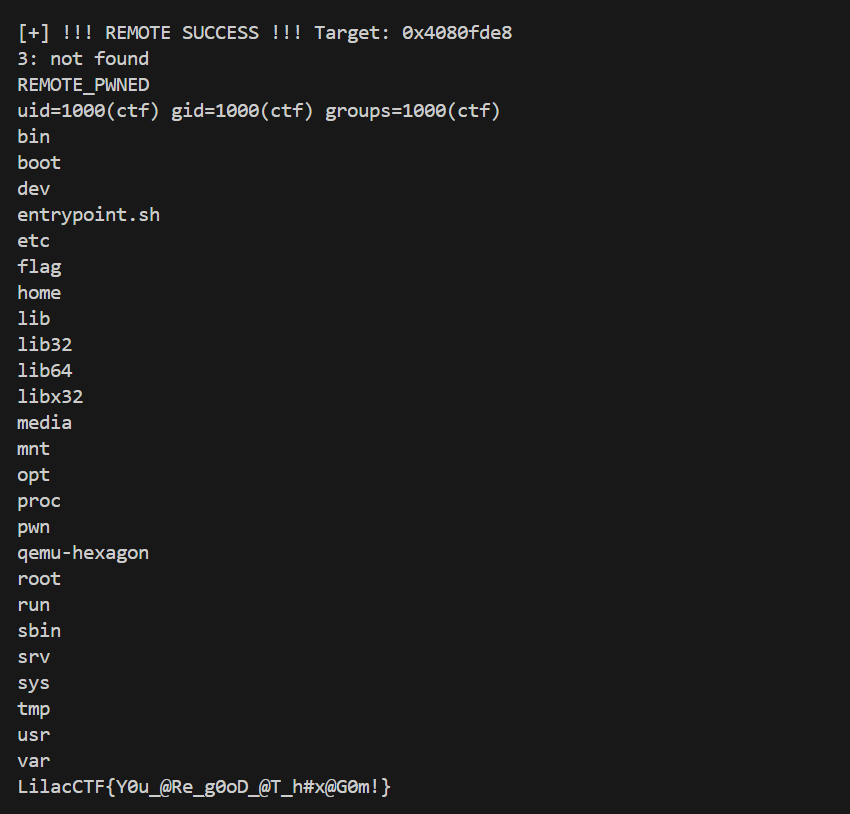Click the target address 0x4080fde8

click(457, 33)
